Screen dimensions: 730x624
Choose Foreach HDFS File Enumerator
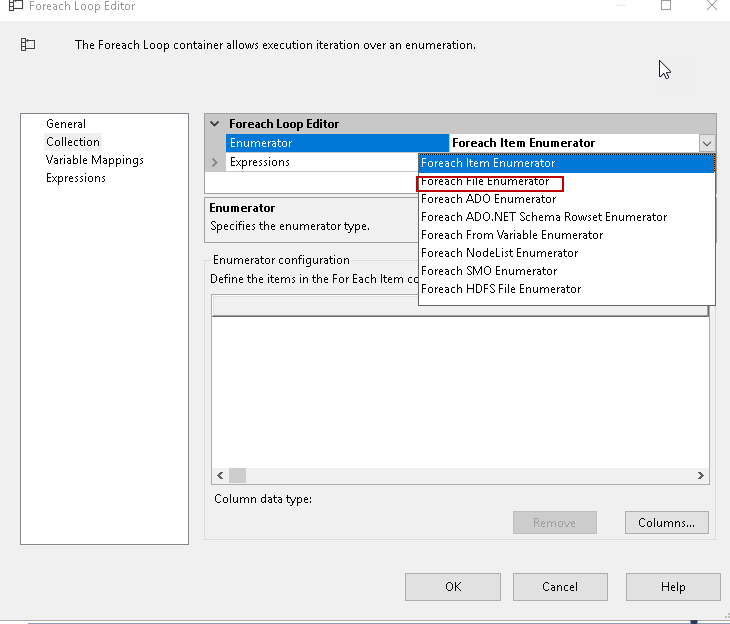click(501, 289)
